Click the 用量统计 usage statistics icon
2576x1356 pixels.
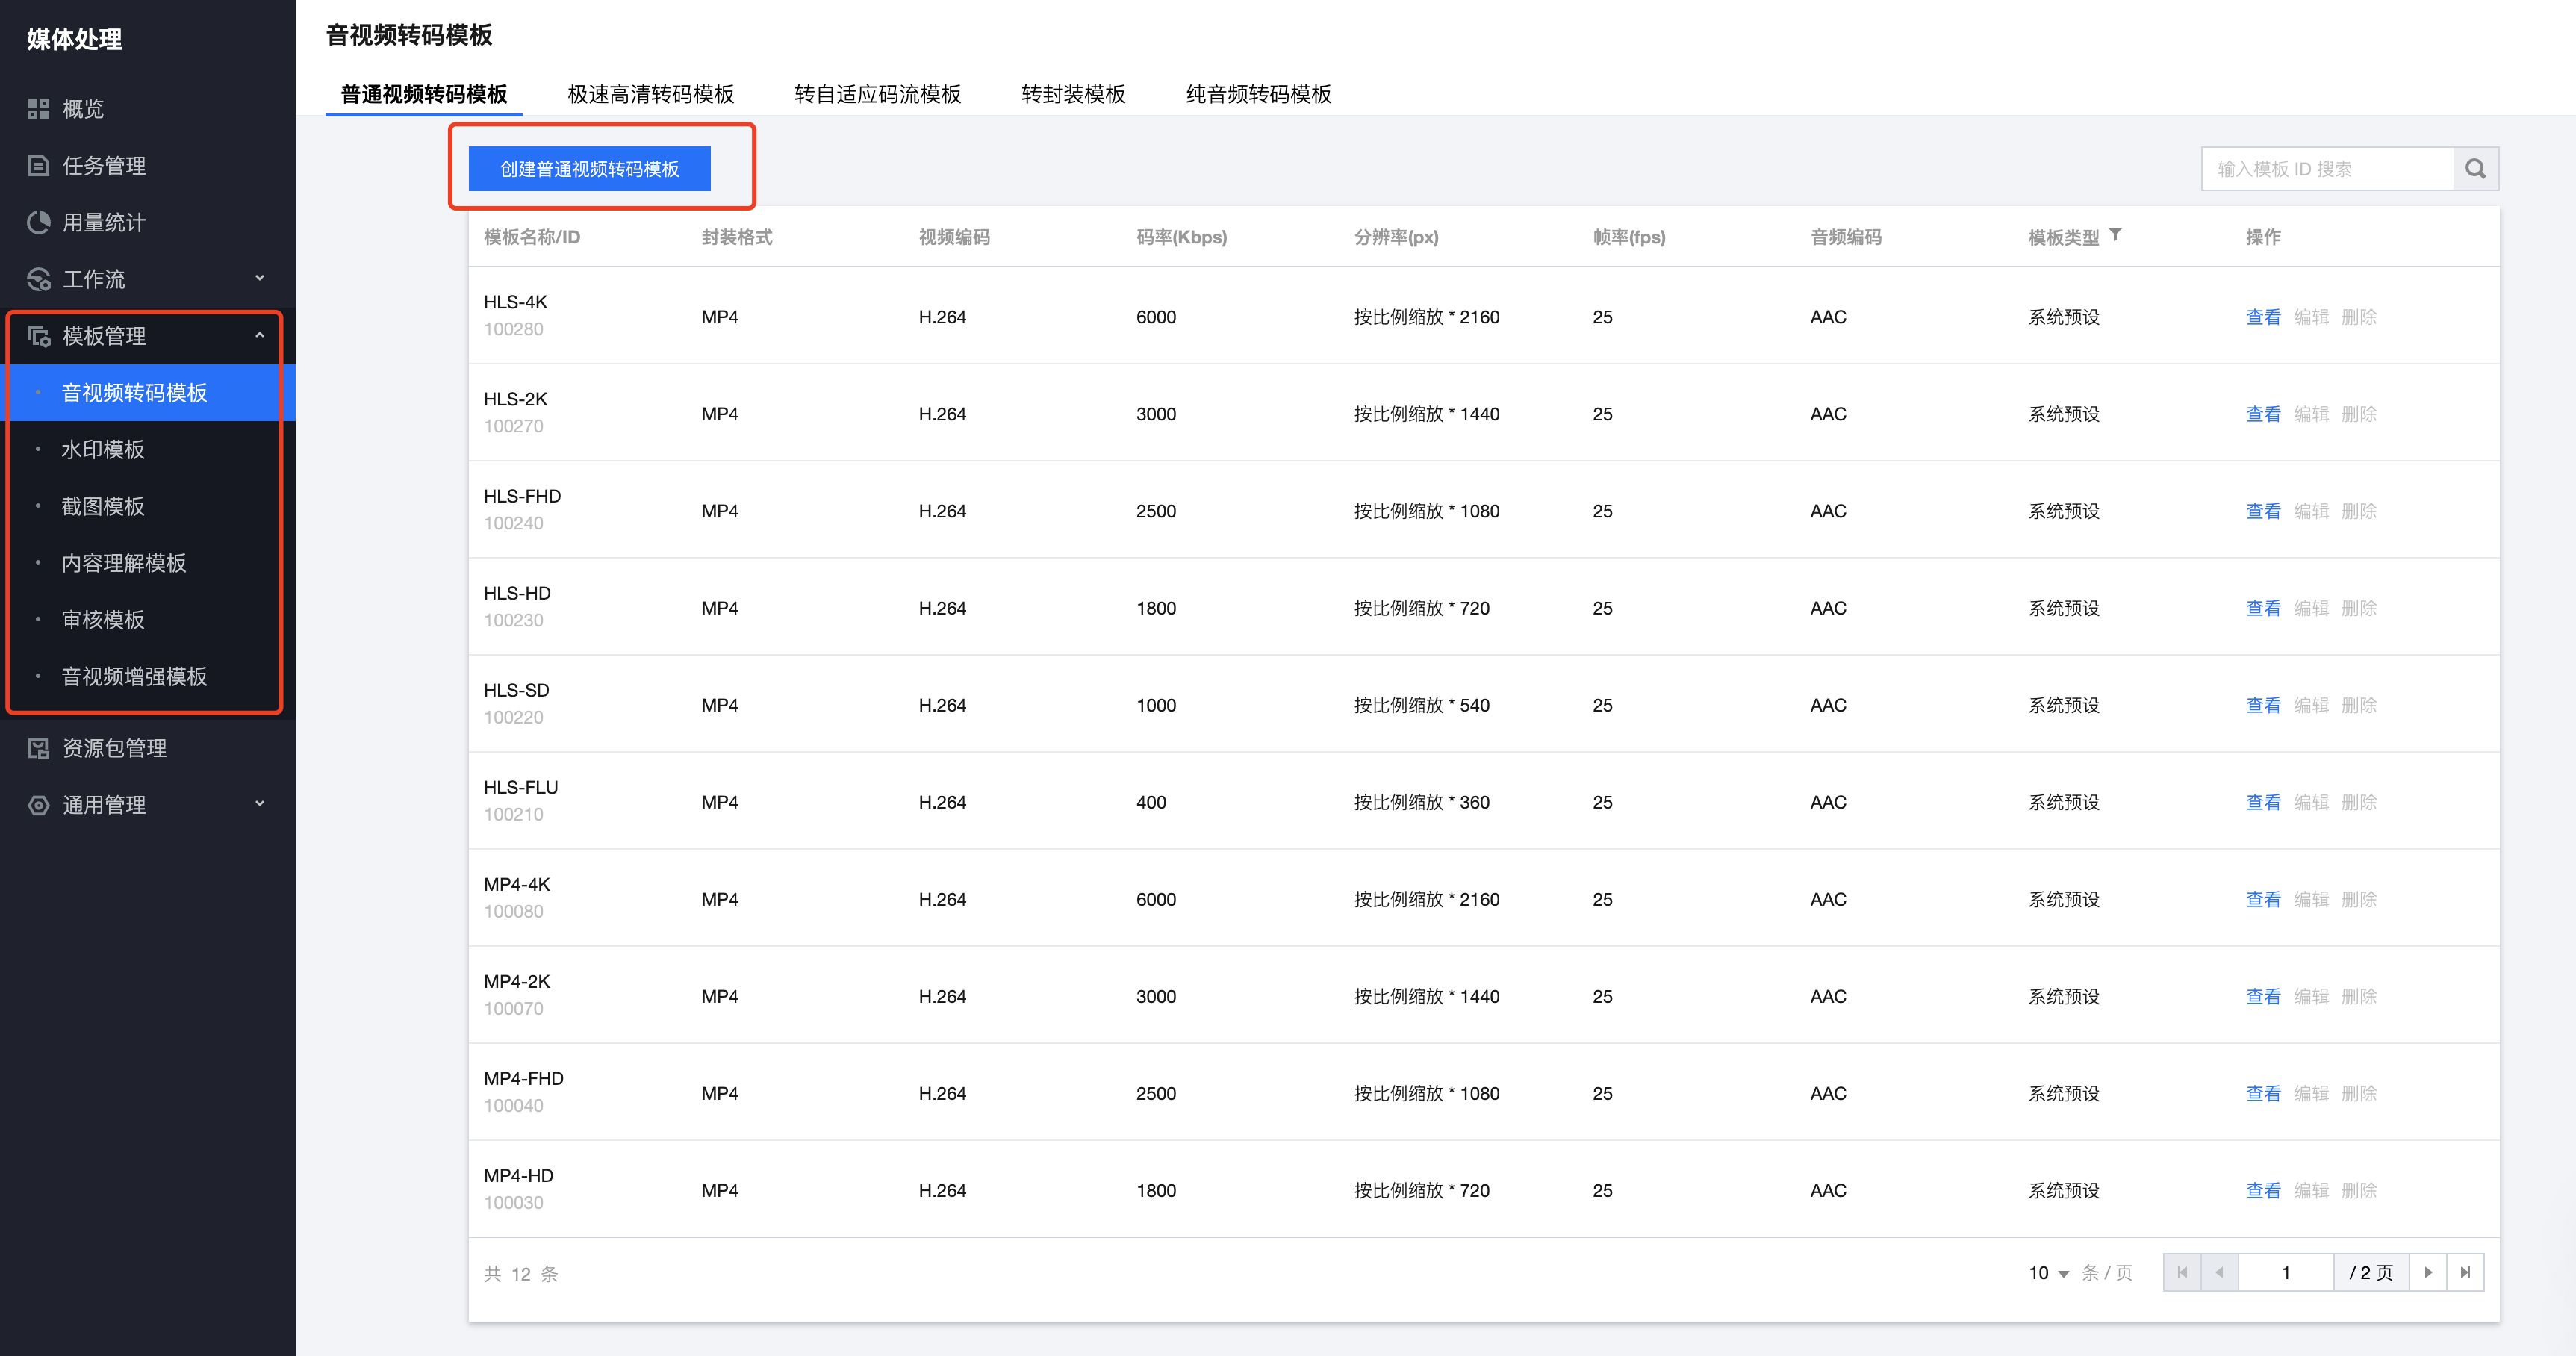tap(38, 222)
